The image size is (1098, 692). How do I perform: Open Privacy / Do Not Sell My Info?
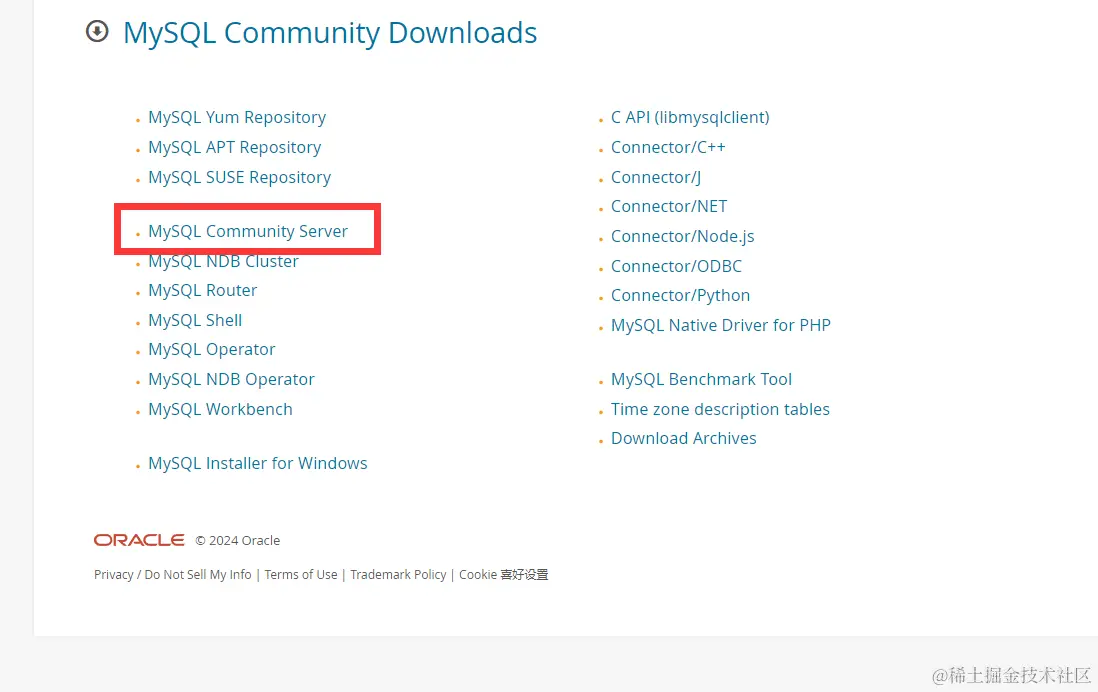pos(172,574)
